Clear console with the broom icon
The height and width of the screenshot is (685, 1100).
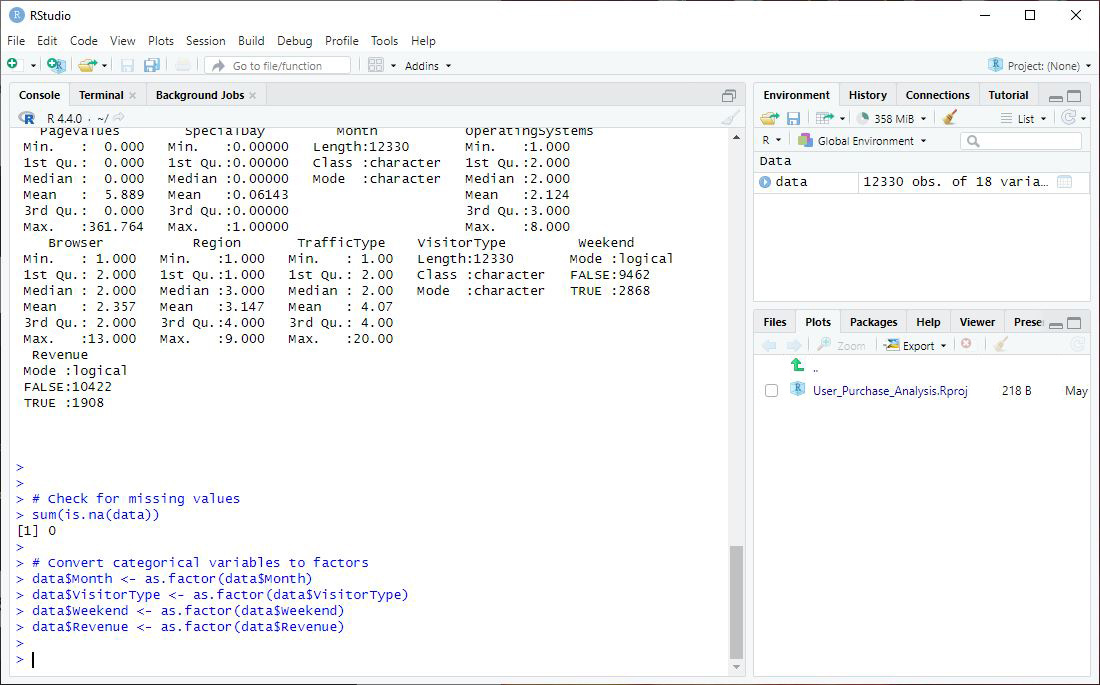(x=730, y=118)
